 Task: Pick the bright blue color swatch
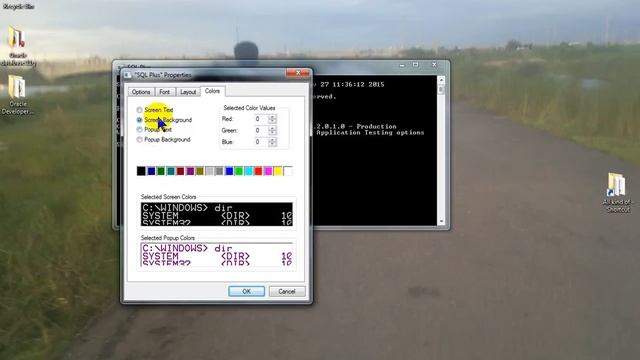point(229,171)
